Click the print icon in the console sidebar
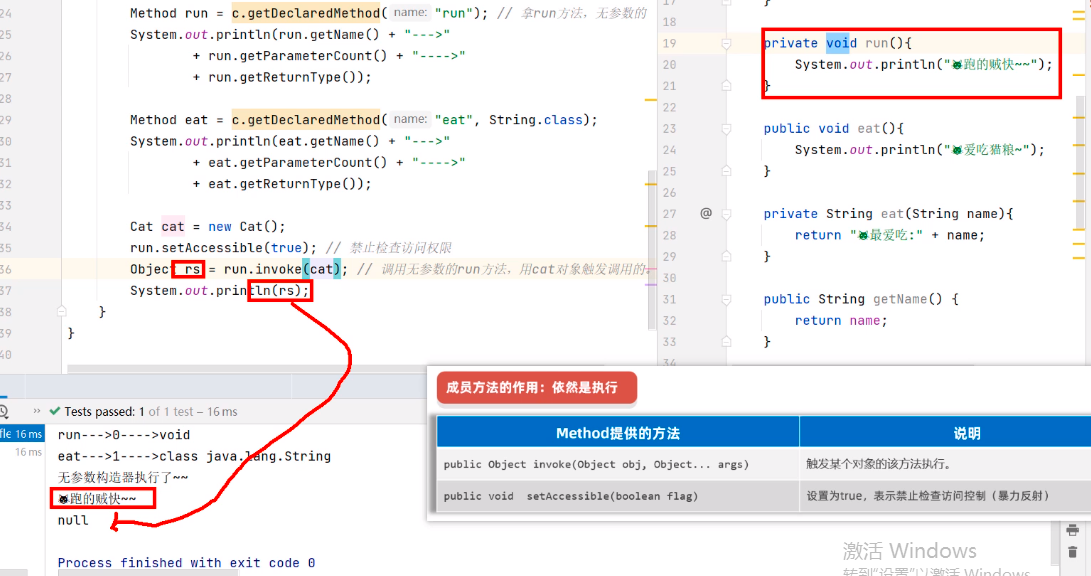This screenshot has height=576, width=1091. 1072,530
